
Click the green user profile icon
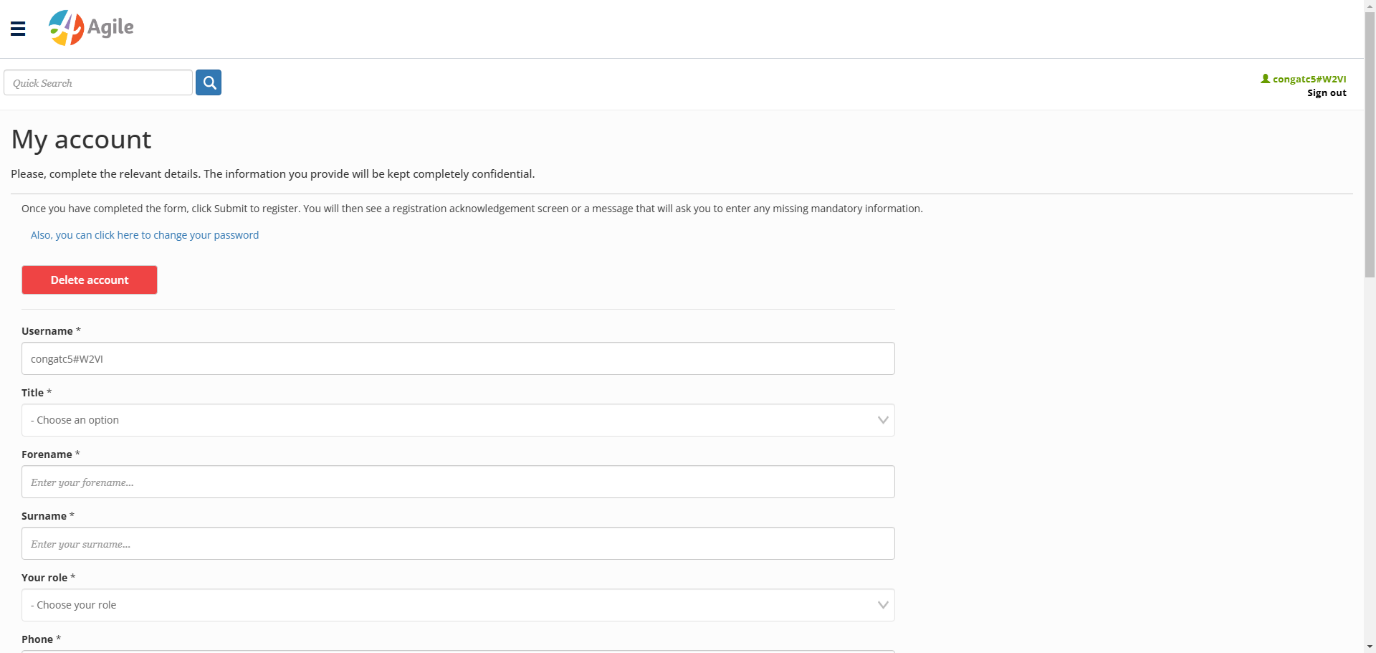click(x=1265, y=78)
